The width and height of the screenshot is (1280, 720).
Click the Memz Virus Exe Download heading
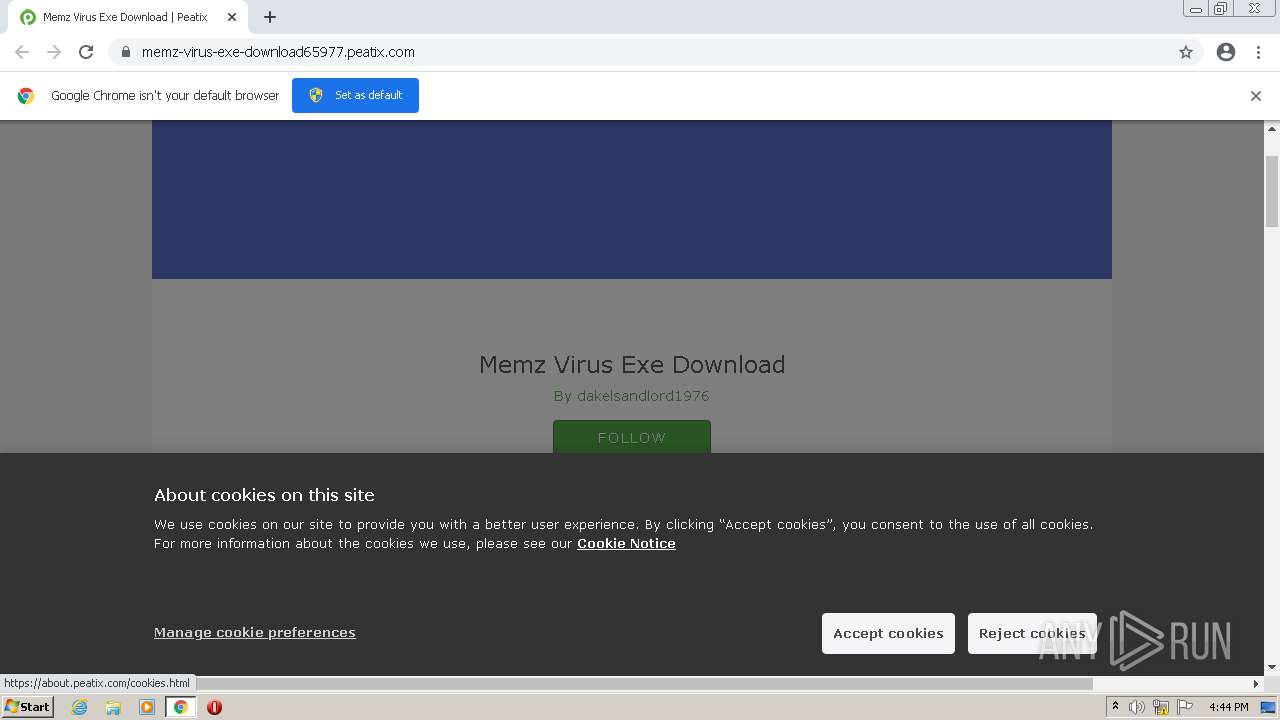(632, 364)
